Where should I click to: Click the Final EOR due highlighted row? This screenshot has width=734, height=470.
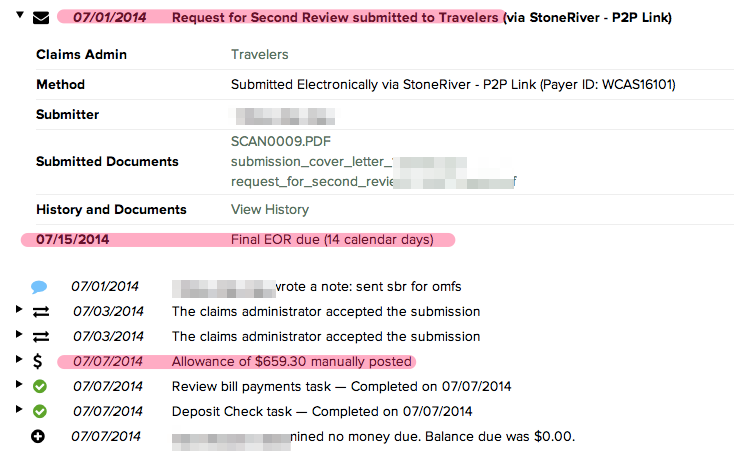[x=238, y=240]
